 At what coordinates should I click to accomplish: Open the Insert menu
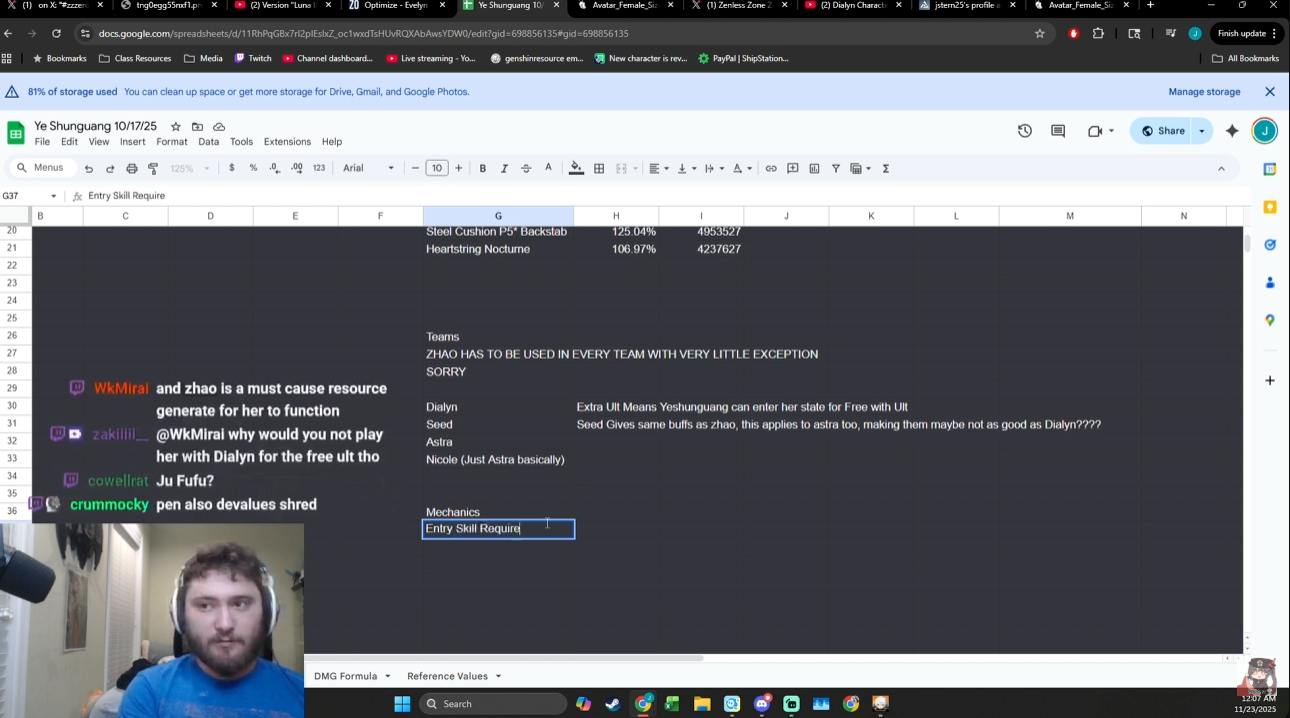click(132, 142)
